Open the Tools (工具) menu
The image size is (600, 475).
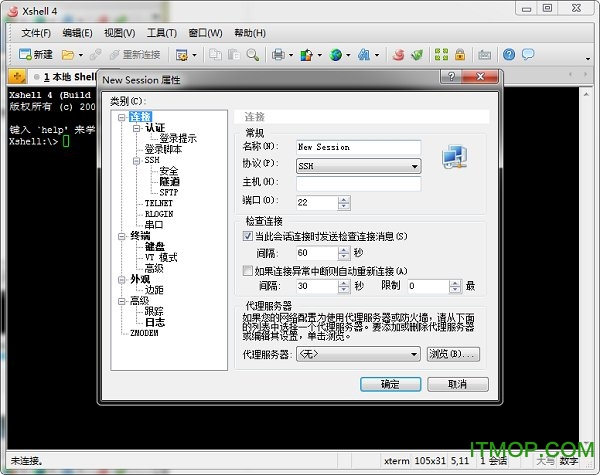[x=162, y=33]
